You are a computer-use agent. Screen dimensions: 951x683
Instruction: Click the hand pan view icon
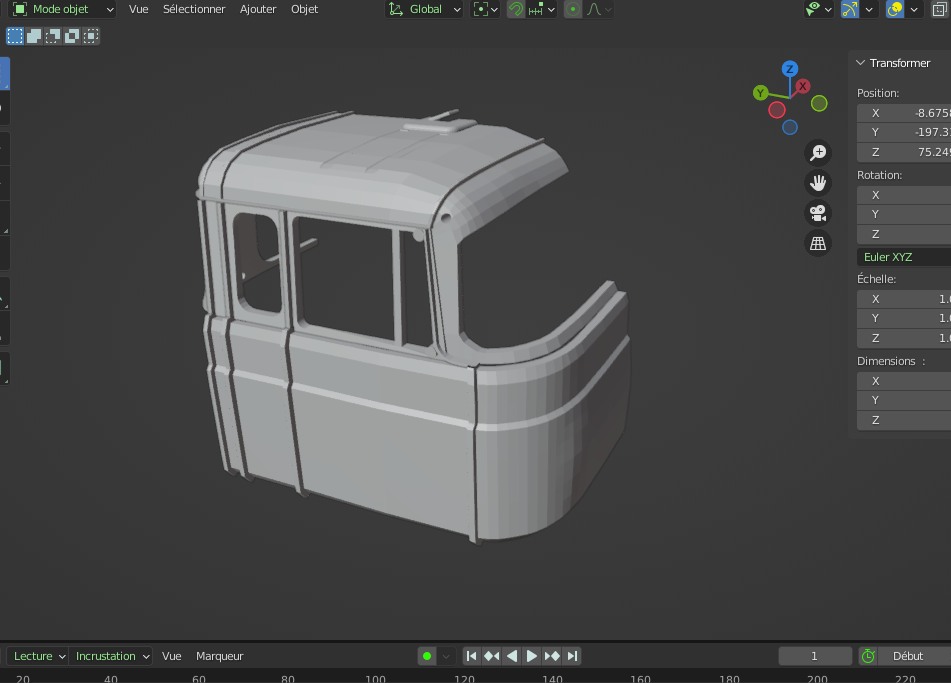coord(818,182)
